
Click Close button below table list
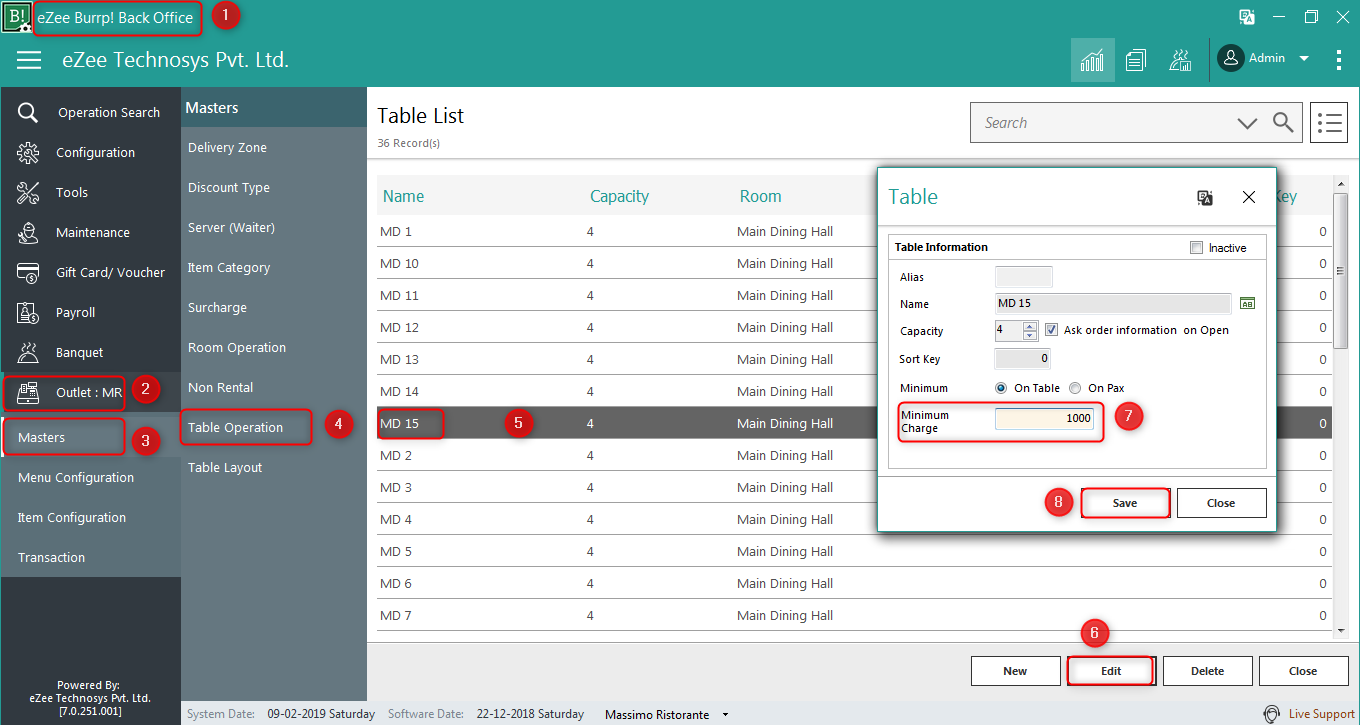[1303, 671]
